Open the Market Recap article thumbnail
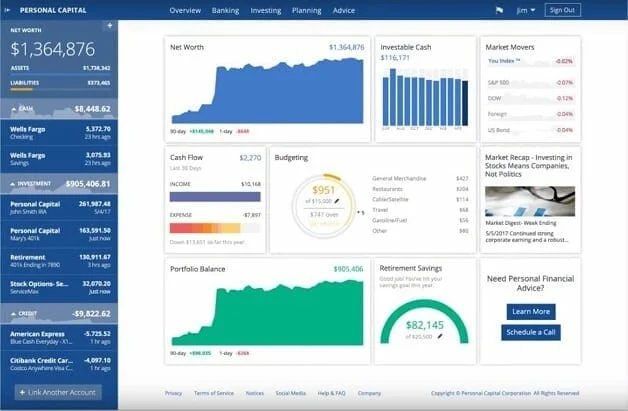 pos(530,201)
